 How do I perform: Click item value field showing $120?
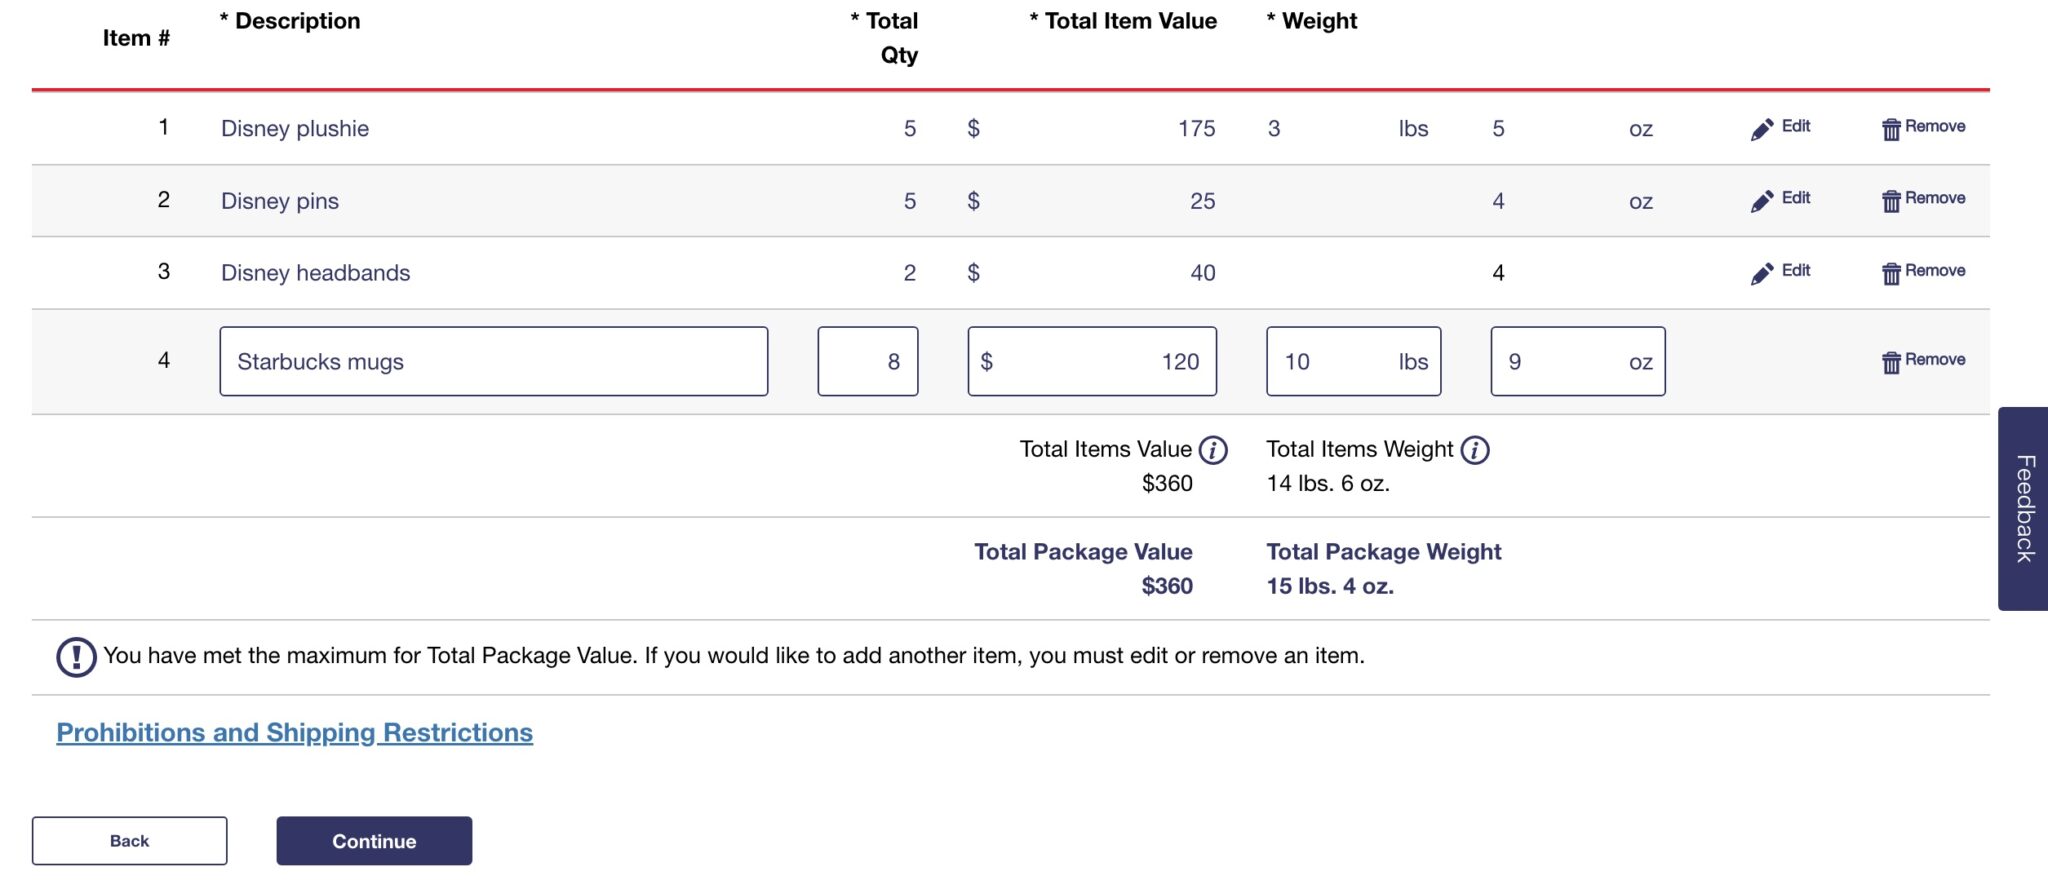1092,361
